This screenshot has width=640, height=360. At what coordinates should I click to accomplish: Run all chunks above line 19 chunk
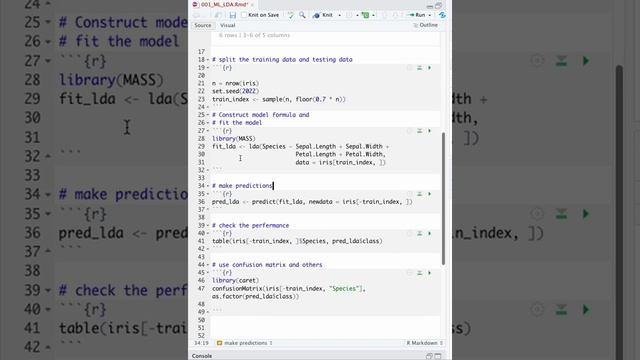click(419, 68)
